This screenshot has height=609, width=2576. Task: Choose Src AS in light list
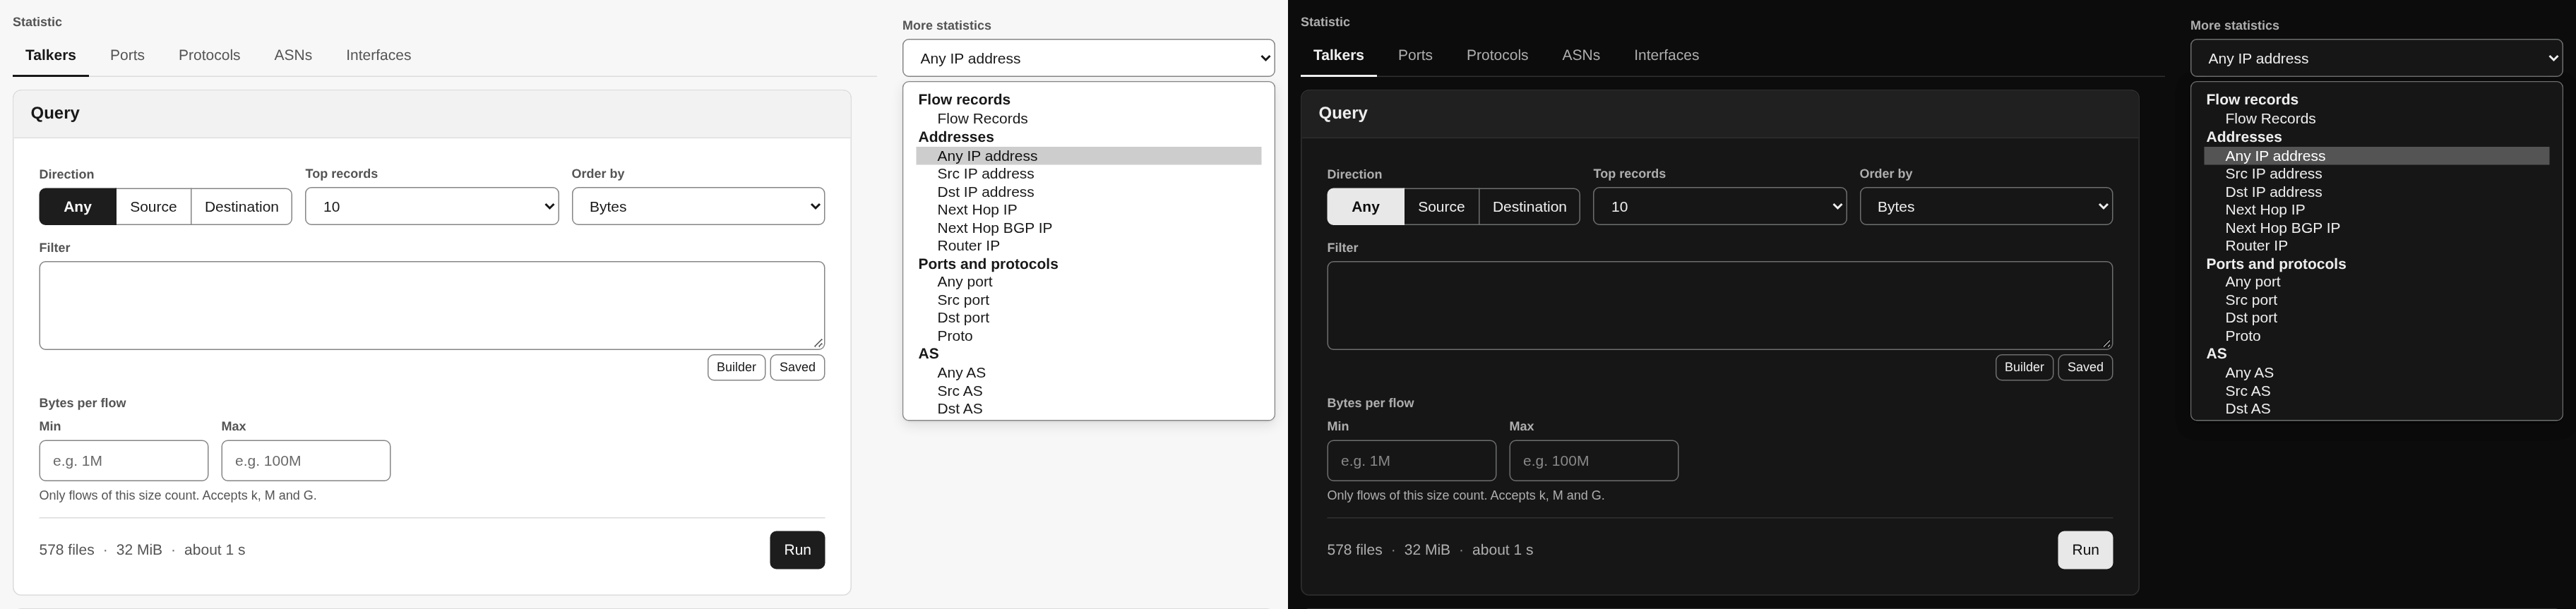click(x=1089, y=391)
